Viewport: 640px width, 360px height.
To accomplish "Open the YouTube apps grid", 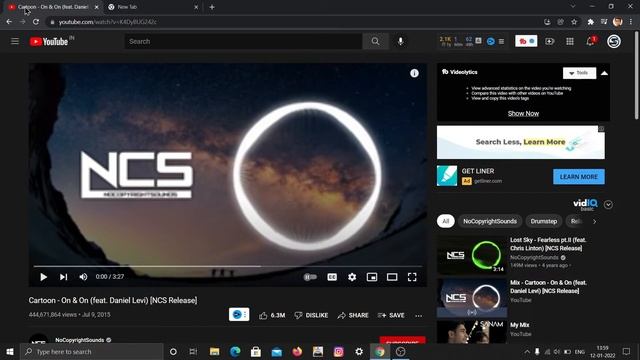I will 570,41.
